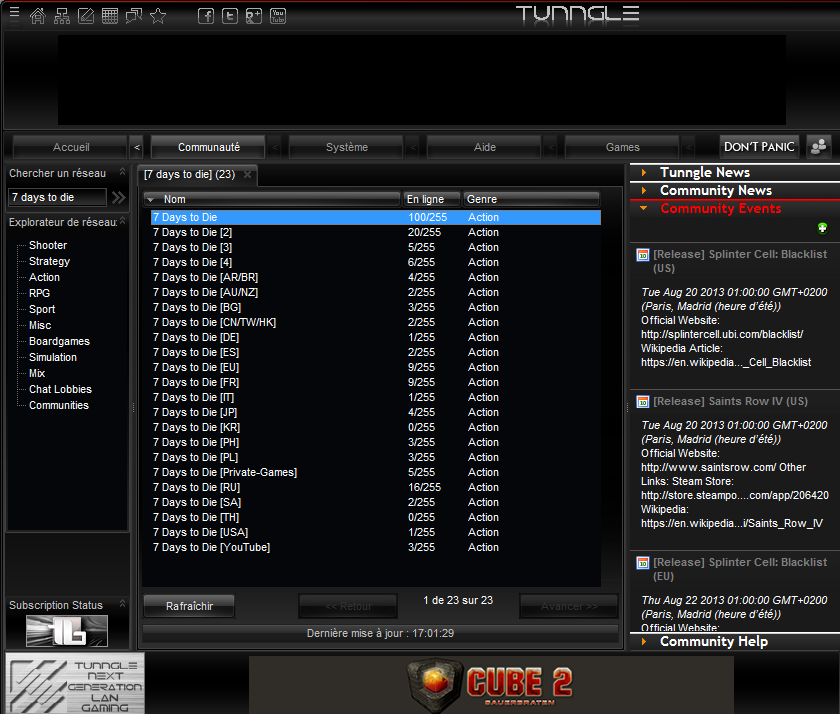The height and width of the screenshot is (714, 840).
Task: Click calendar icon of Splinter Cell Blacklist (EU)
Action: (643, 563)
